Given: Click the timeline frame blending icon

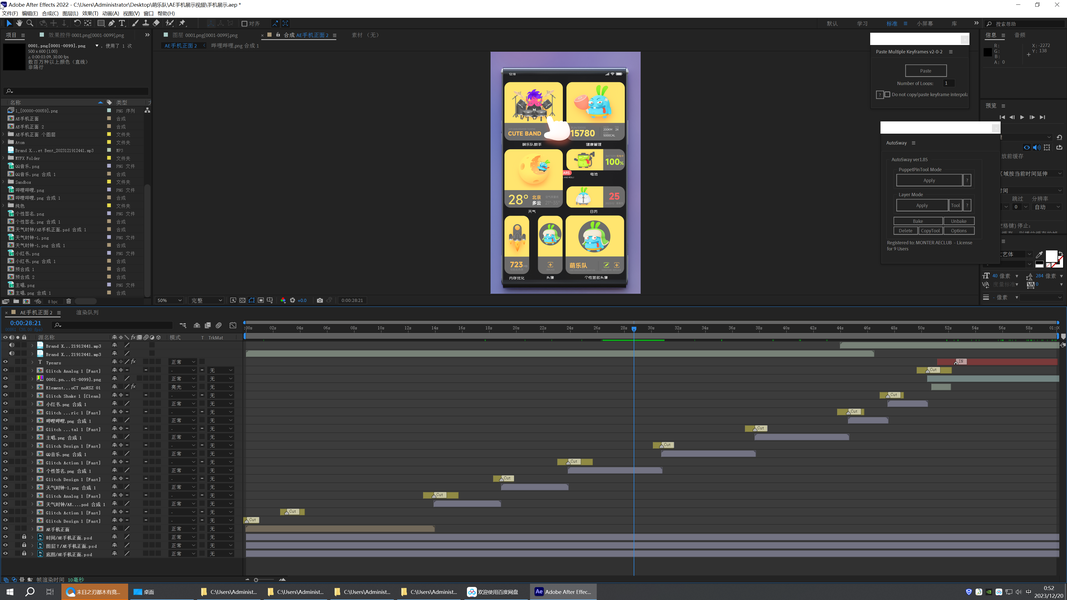Looking at the screenshot, I should [208, 325].
